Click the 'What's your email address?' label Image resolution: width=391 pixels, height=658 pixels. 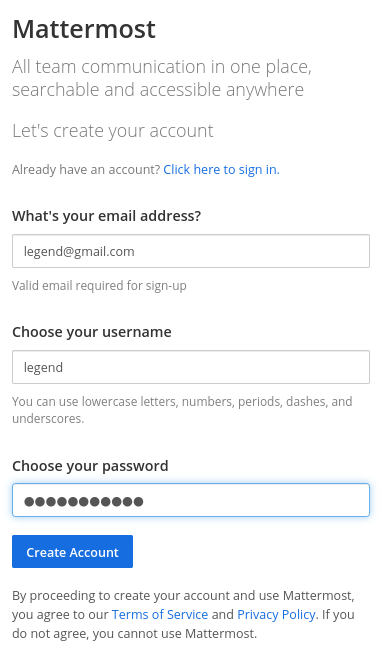point(107,216)
